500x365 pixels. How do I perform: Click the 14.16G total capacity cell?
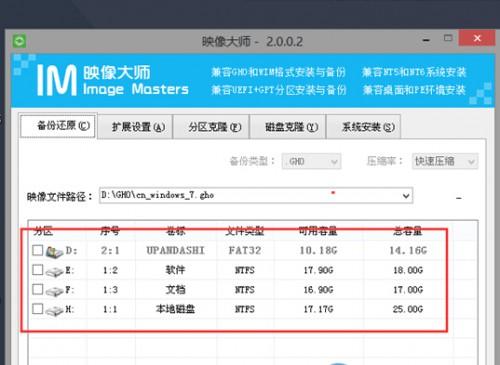[408, 251]
